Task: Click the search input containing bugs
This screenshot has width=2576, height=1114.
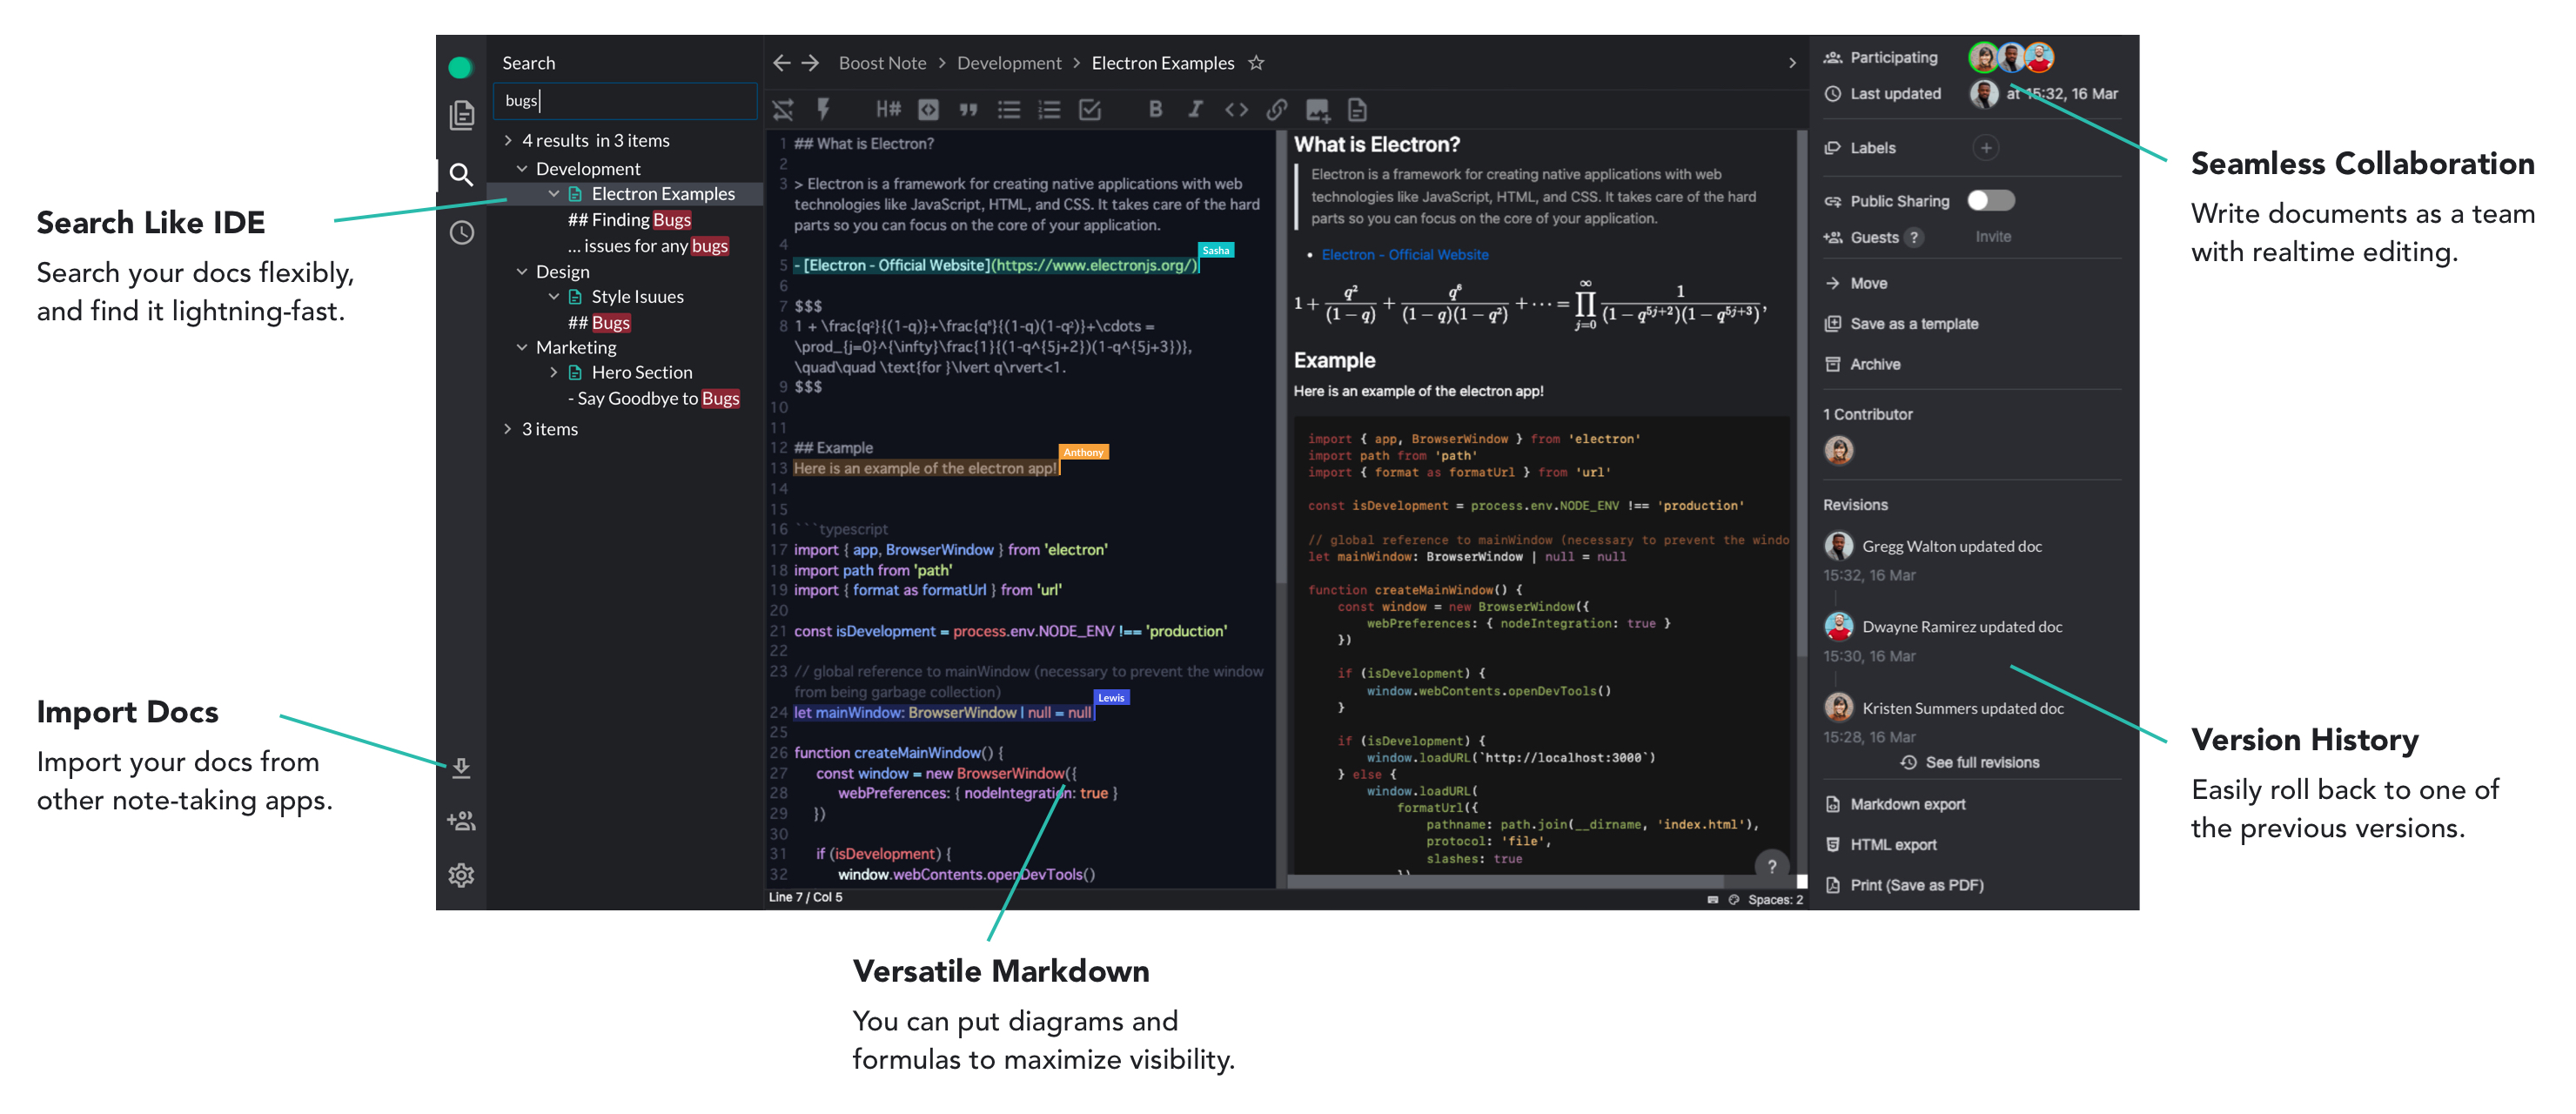Action: click(x=625, y=101)
